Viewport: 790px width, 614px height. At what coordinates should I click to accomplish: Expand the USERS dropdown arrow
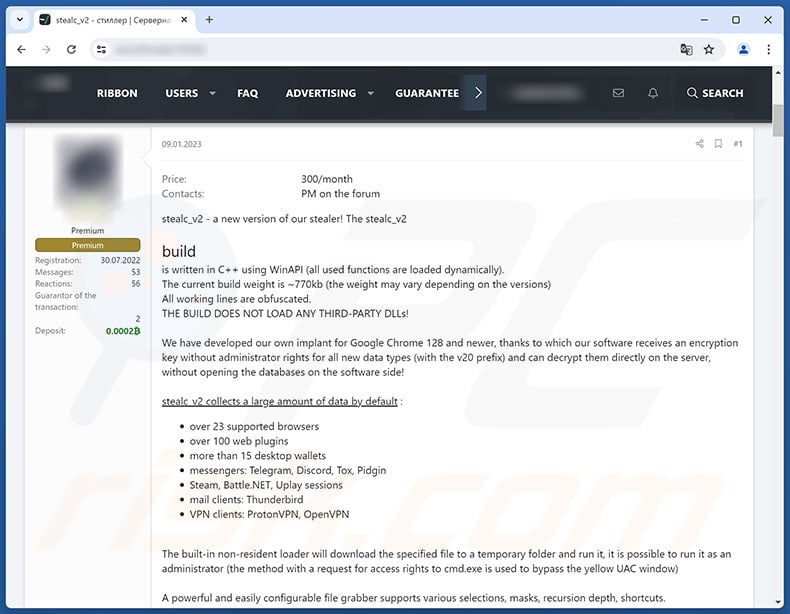[213, 93]
